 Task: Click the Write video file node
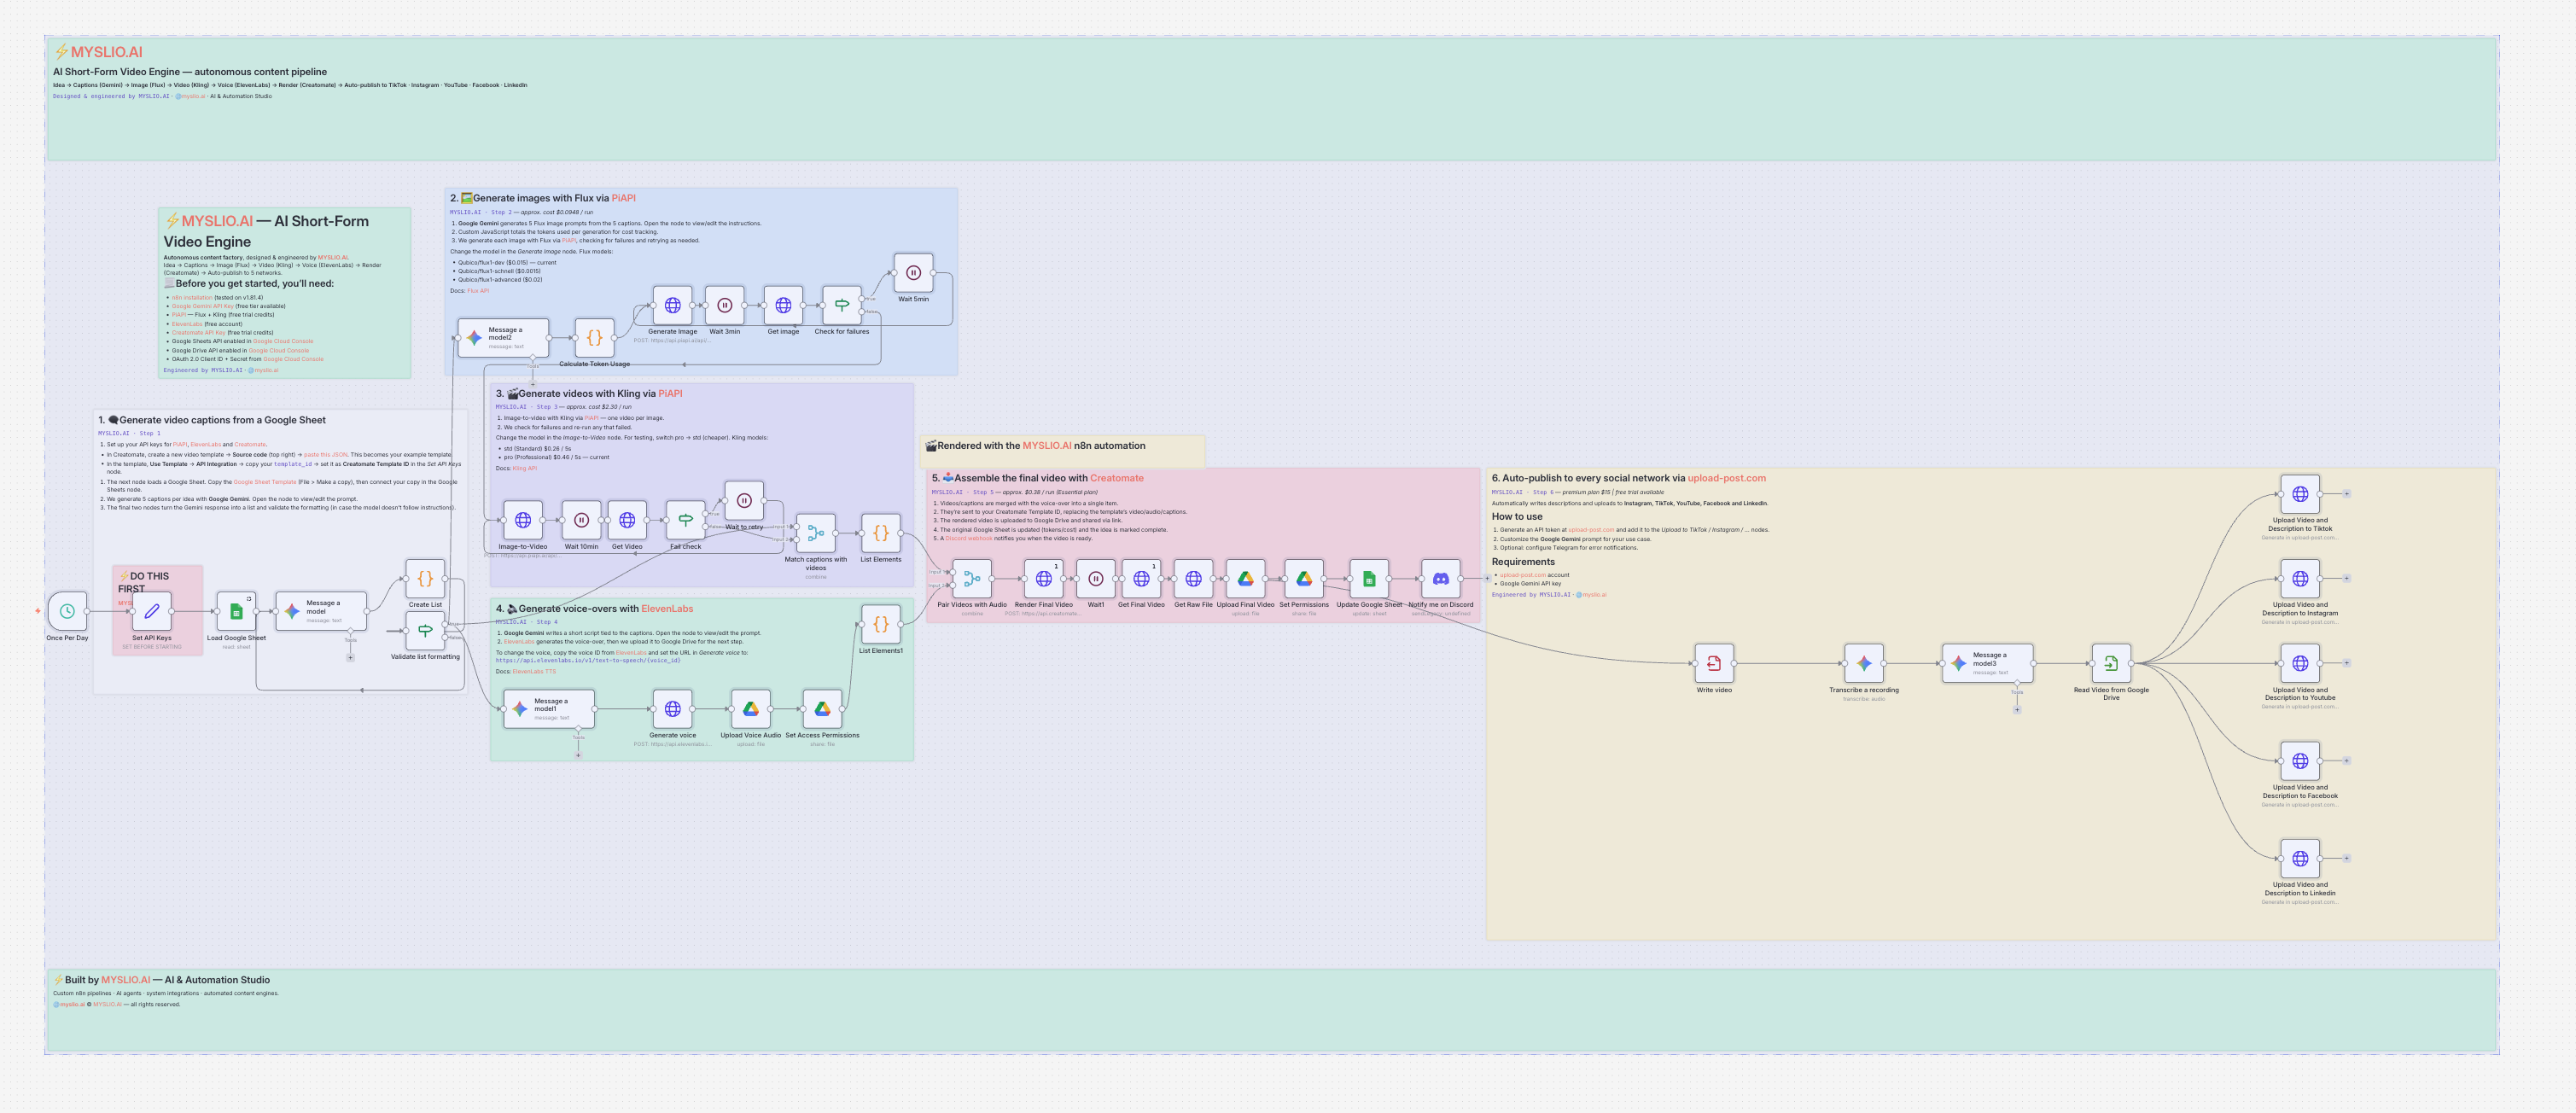coord(1714,663)
